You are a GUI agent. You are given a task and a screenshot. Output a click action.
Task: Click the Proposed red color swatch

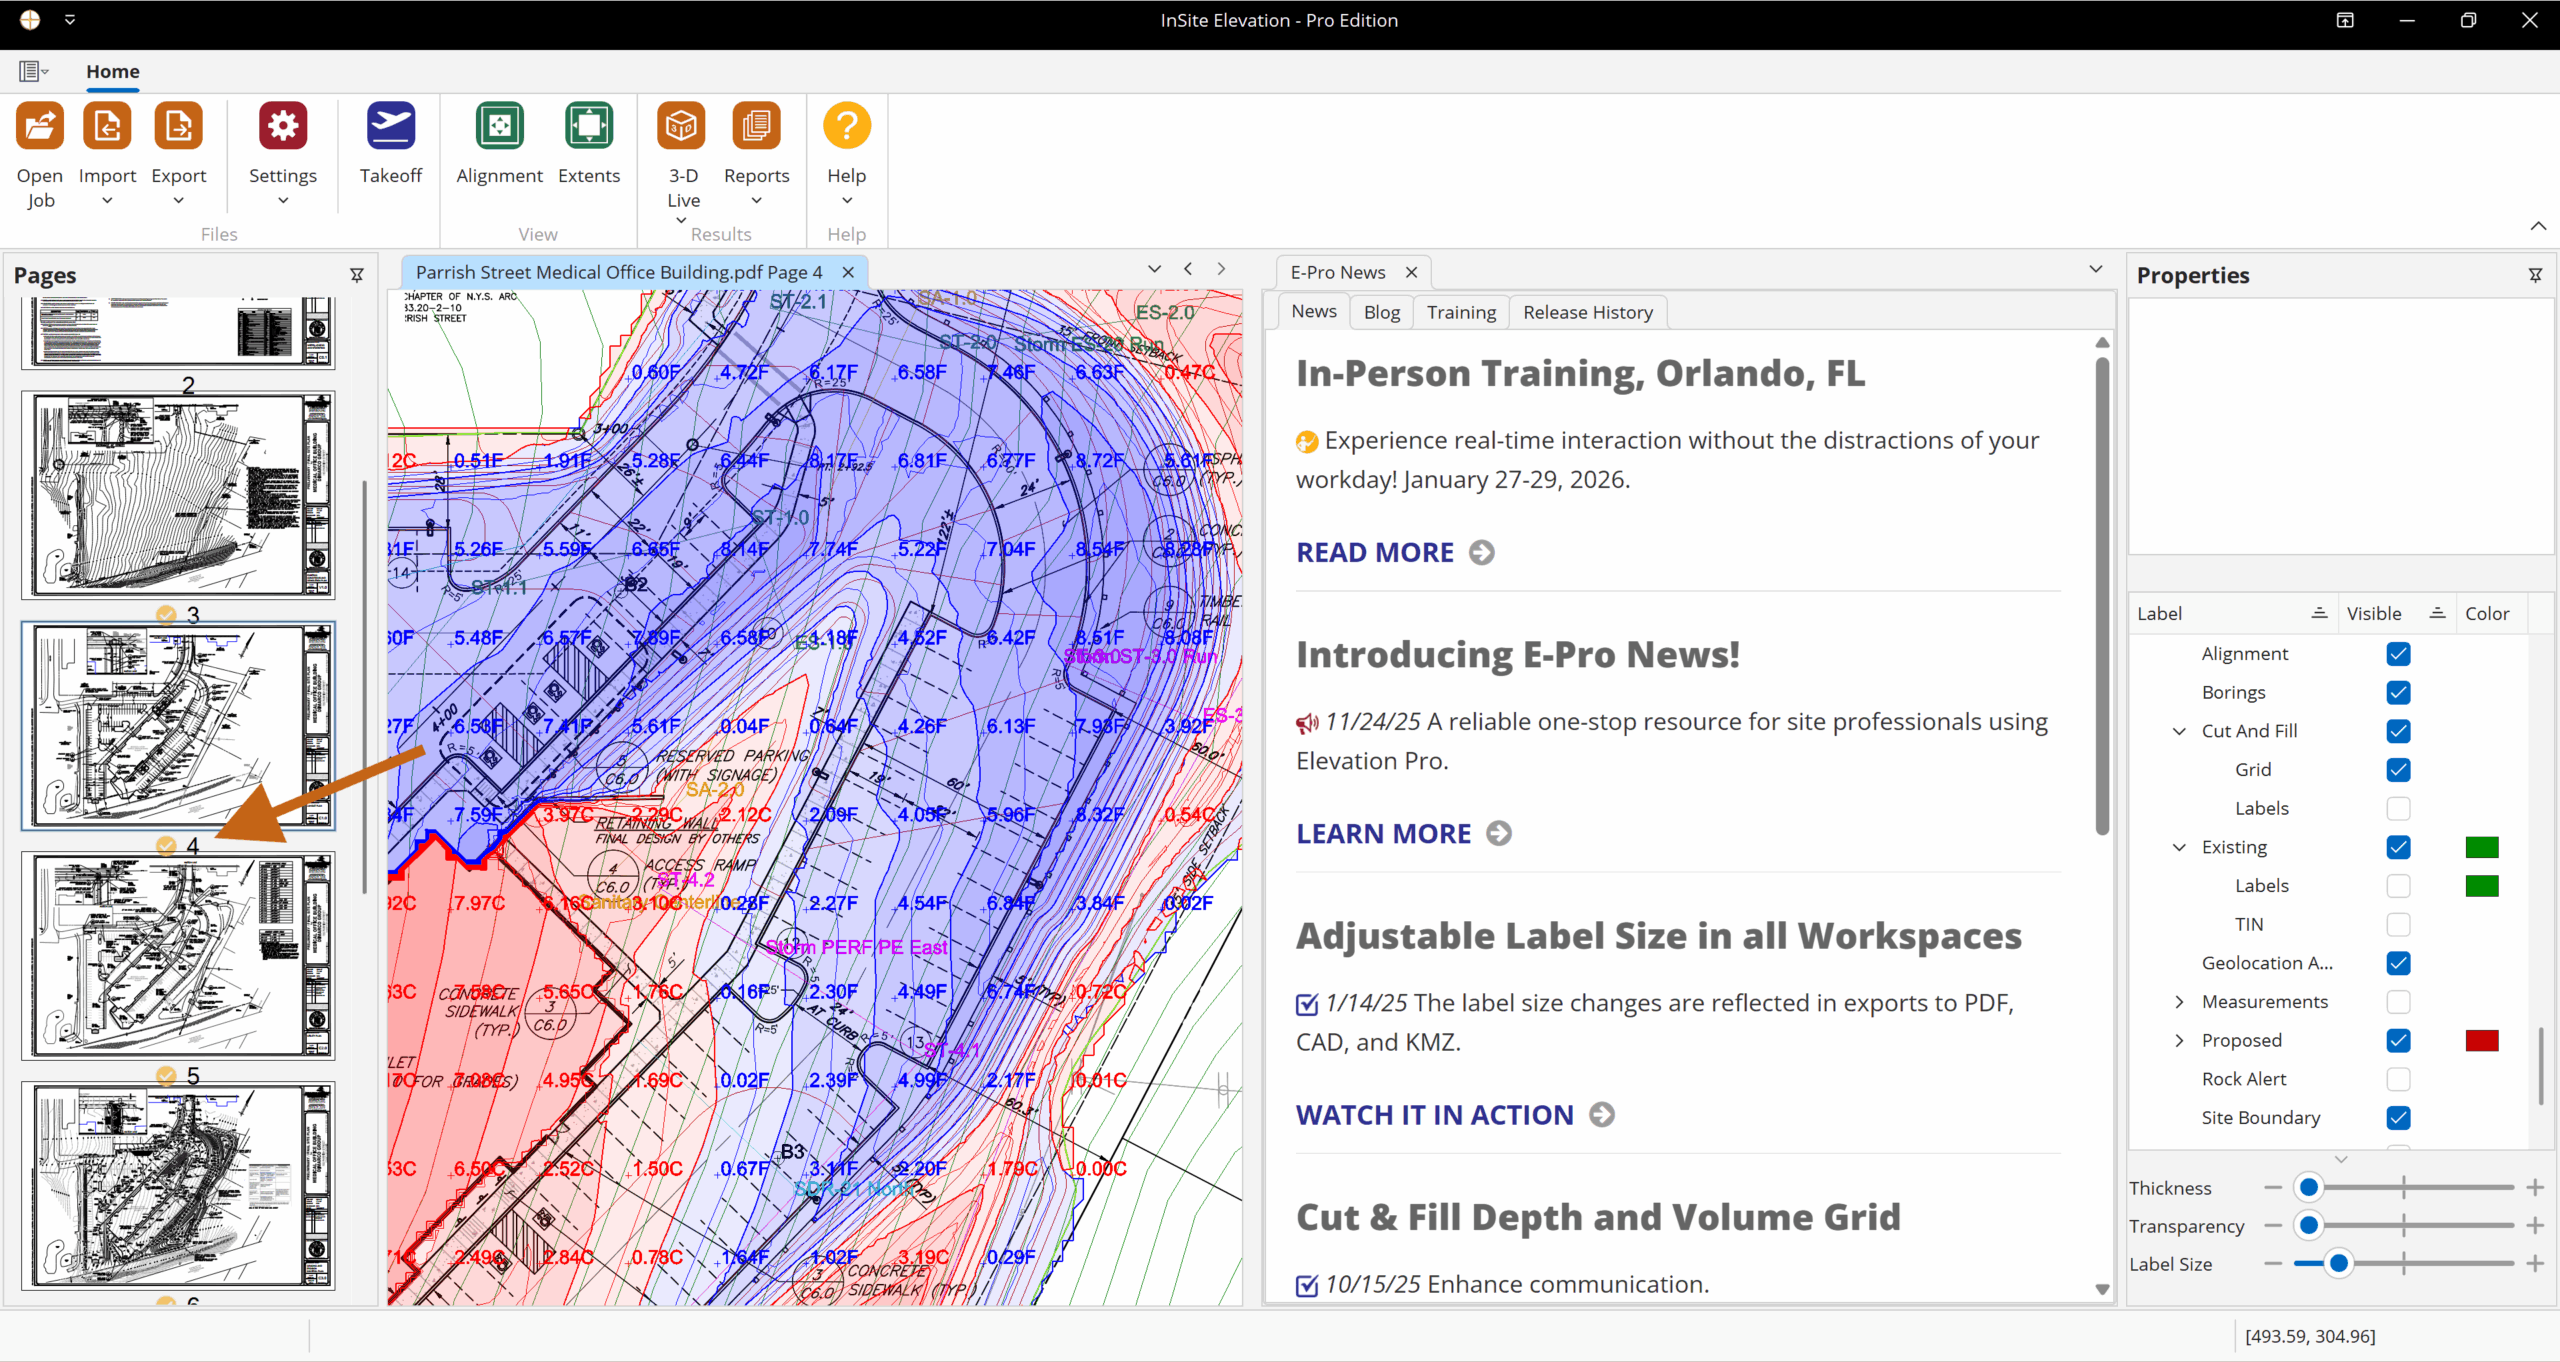(2482, 1040)
